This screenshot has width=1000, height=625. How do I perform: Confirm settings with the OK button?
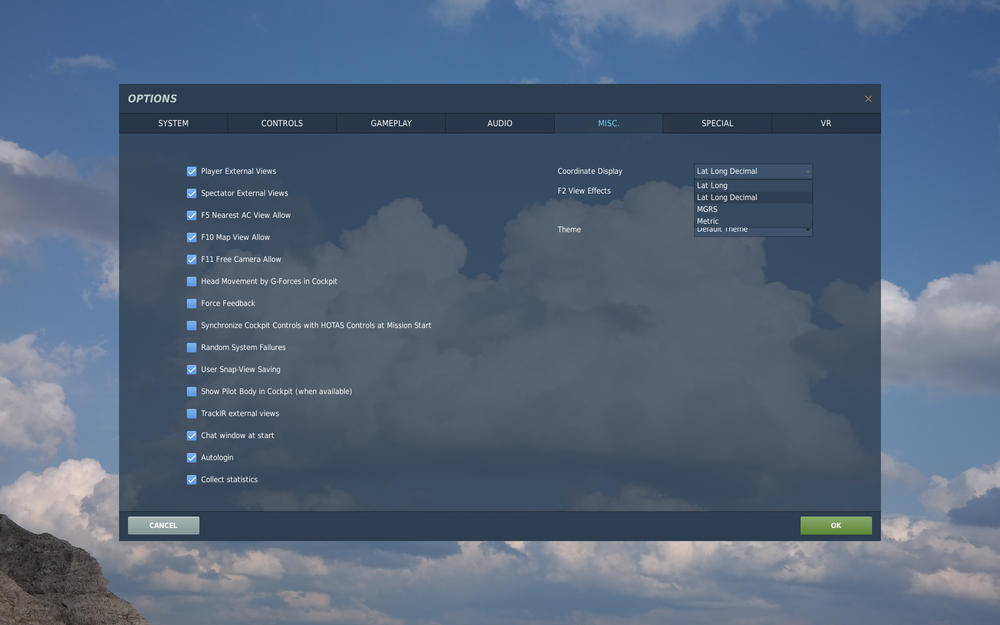point(835,525)
